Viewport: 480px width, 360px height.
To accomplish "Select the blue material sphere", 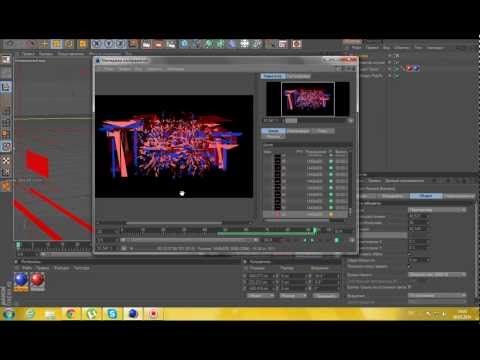I will click(x=21, y=280).
